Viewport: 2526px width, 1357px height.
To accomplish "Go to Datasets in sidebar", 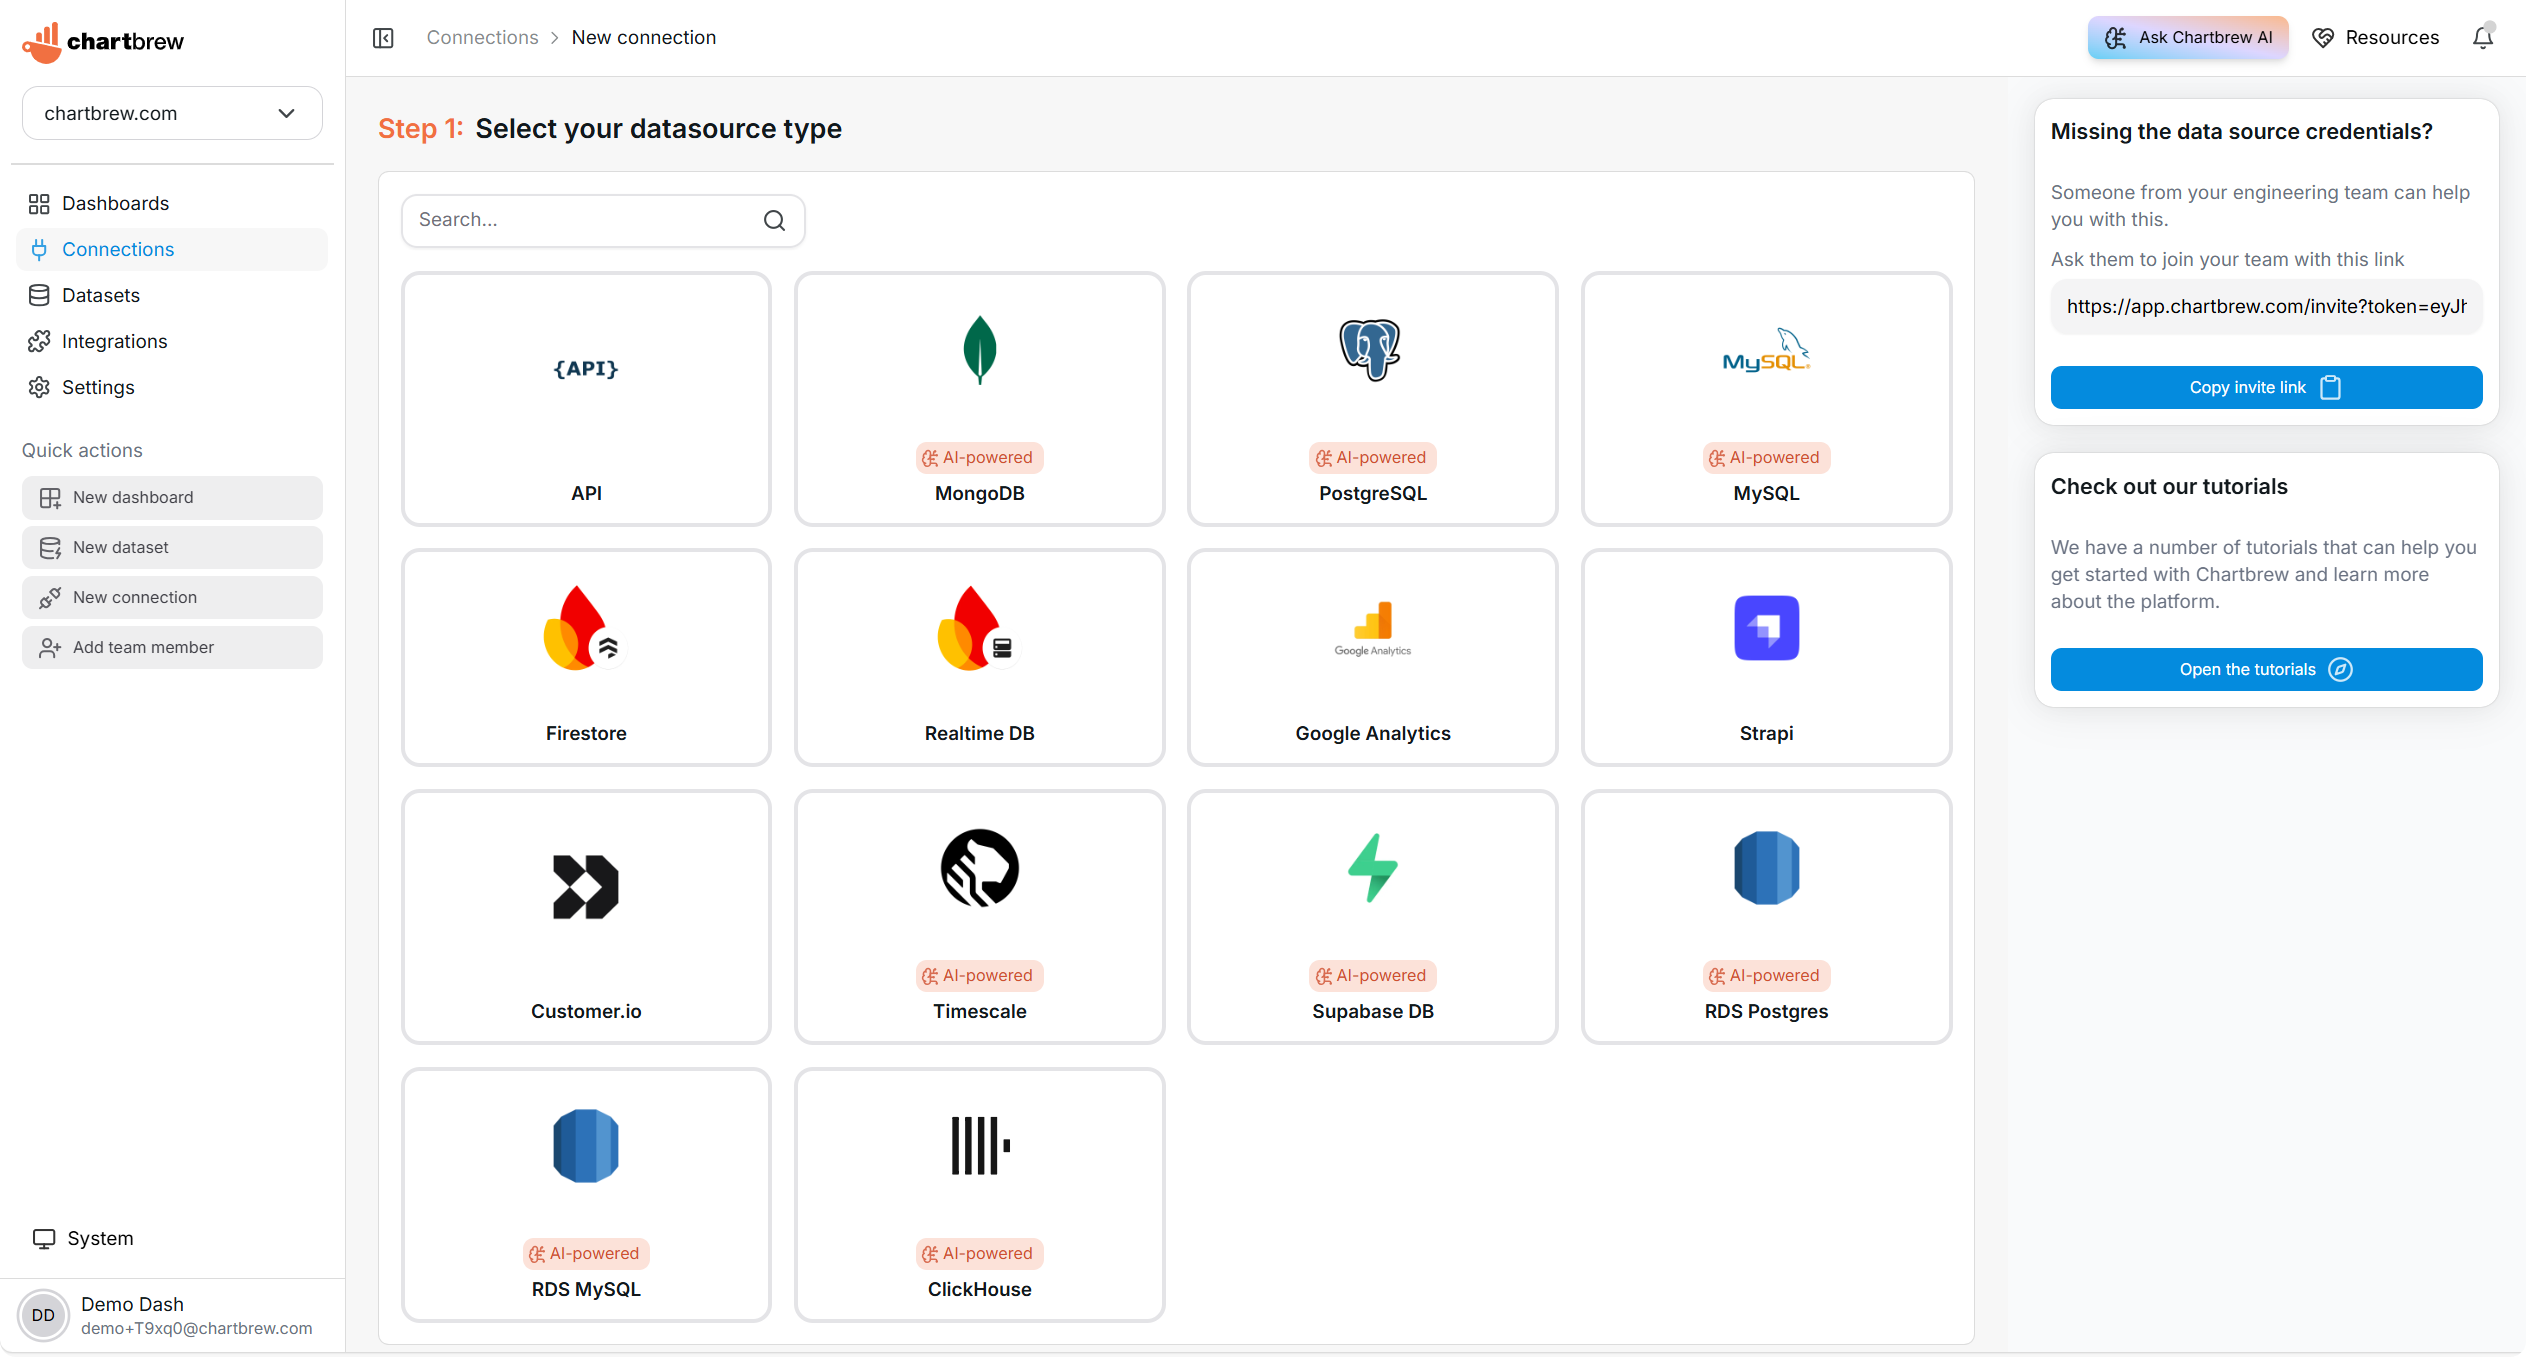I will coord(100,295).
